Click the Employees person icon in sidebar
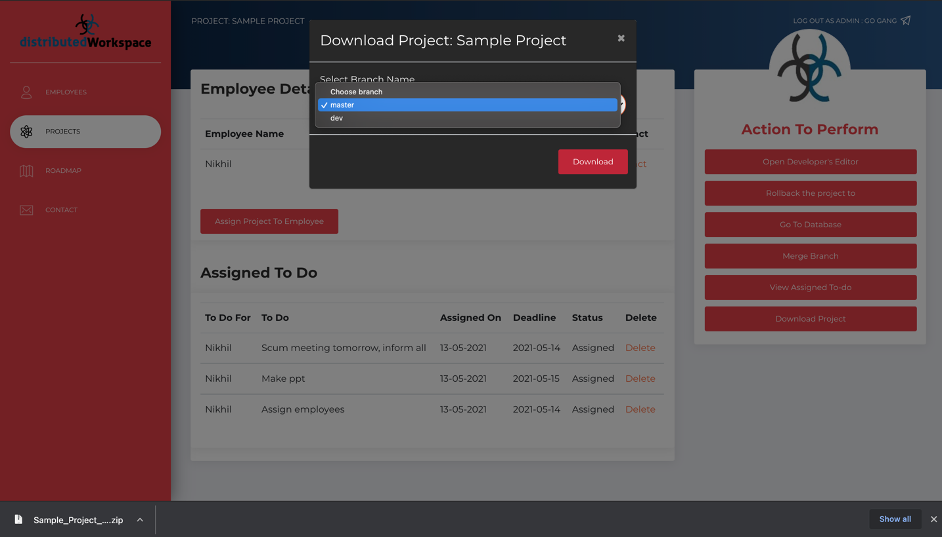Image resolution: width=943 pixels, height=537 pixels. (26, 92)
